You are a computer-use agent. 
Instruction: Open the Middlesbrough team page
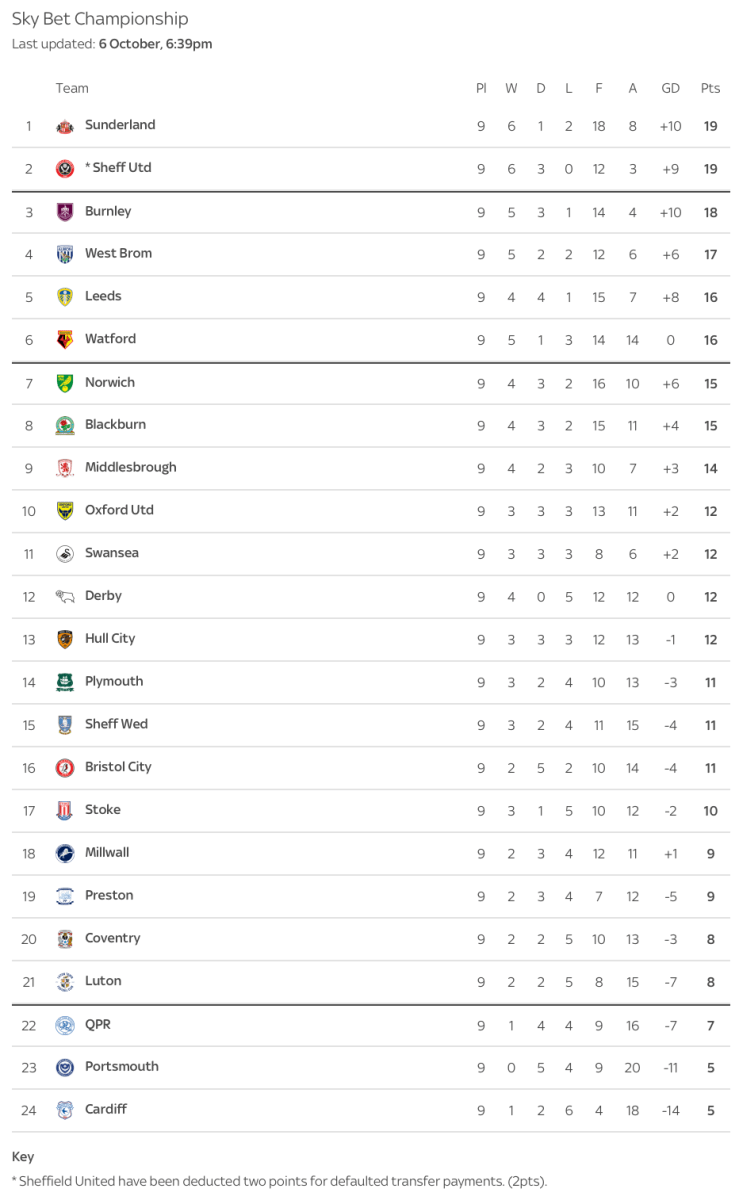point(130,467)
